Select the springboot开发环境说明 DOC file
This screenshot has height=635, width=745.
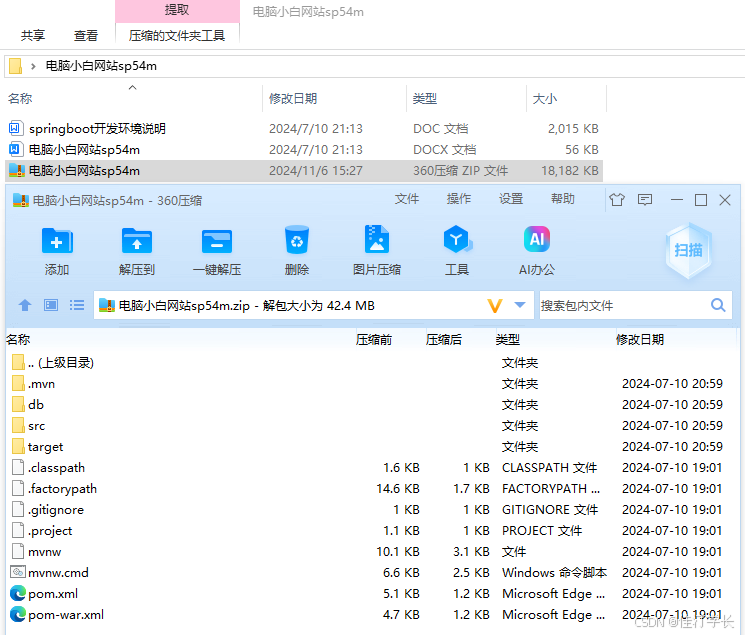[304, 129]
